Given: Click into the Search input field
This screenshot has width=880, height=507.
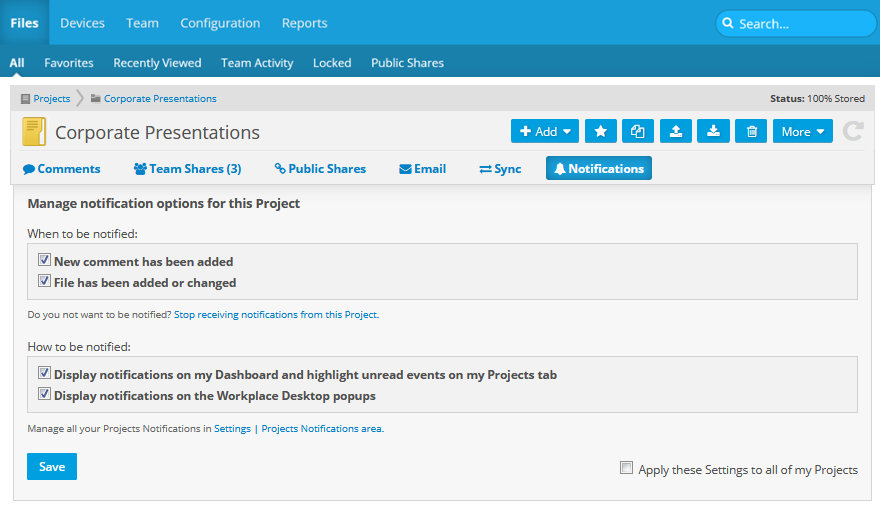Looking at the screenshot, I should click(x=800, y=23).
